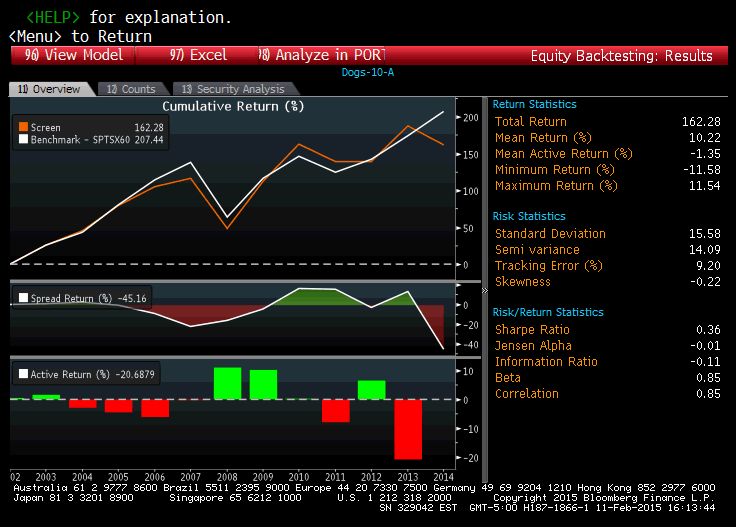This screenshot has height=527, width=736.
Task: Select the Mean Return (%) label
Action: [x=543, y=137]
